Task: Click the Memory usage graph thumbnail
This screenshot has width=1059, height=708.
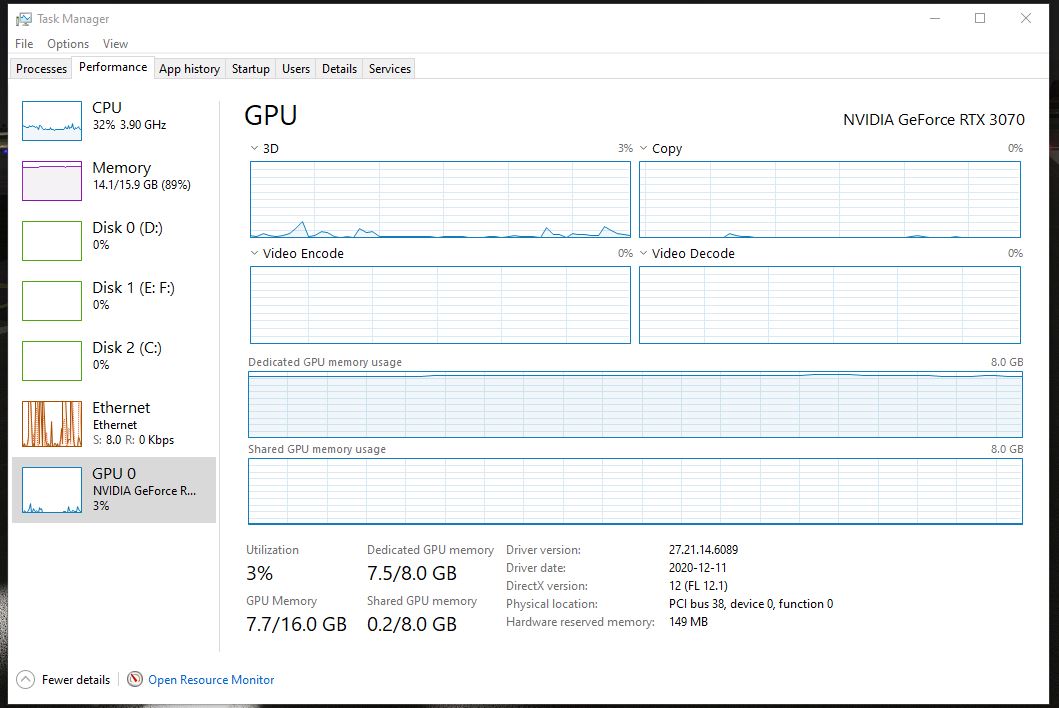Action: 52,180
